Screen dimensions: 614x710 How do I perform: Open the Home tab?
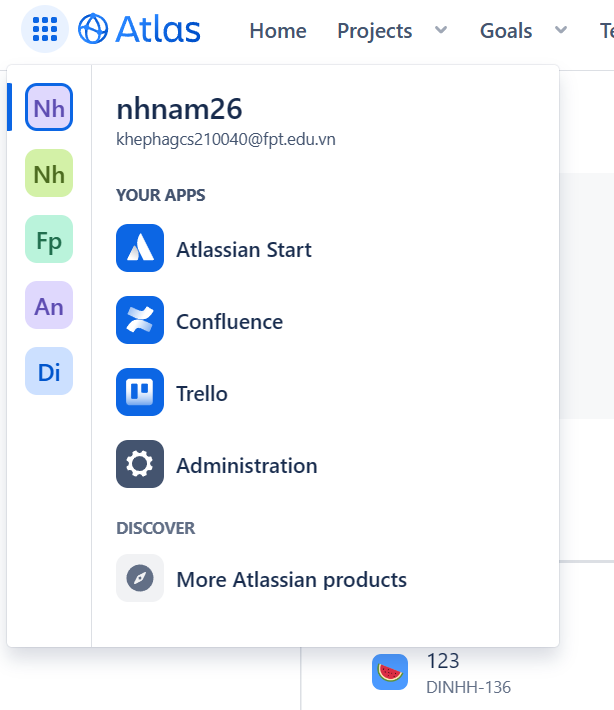tap(278, 31)
